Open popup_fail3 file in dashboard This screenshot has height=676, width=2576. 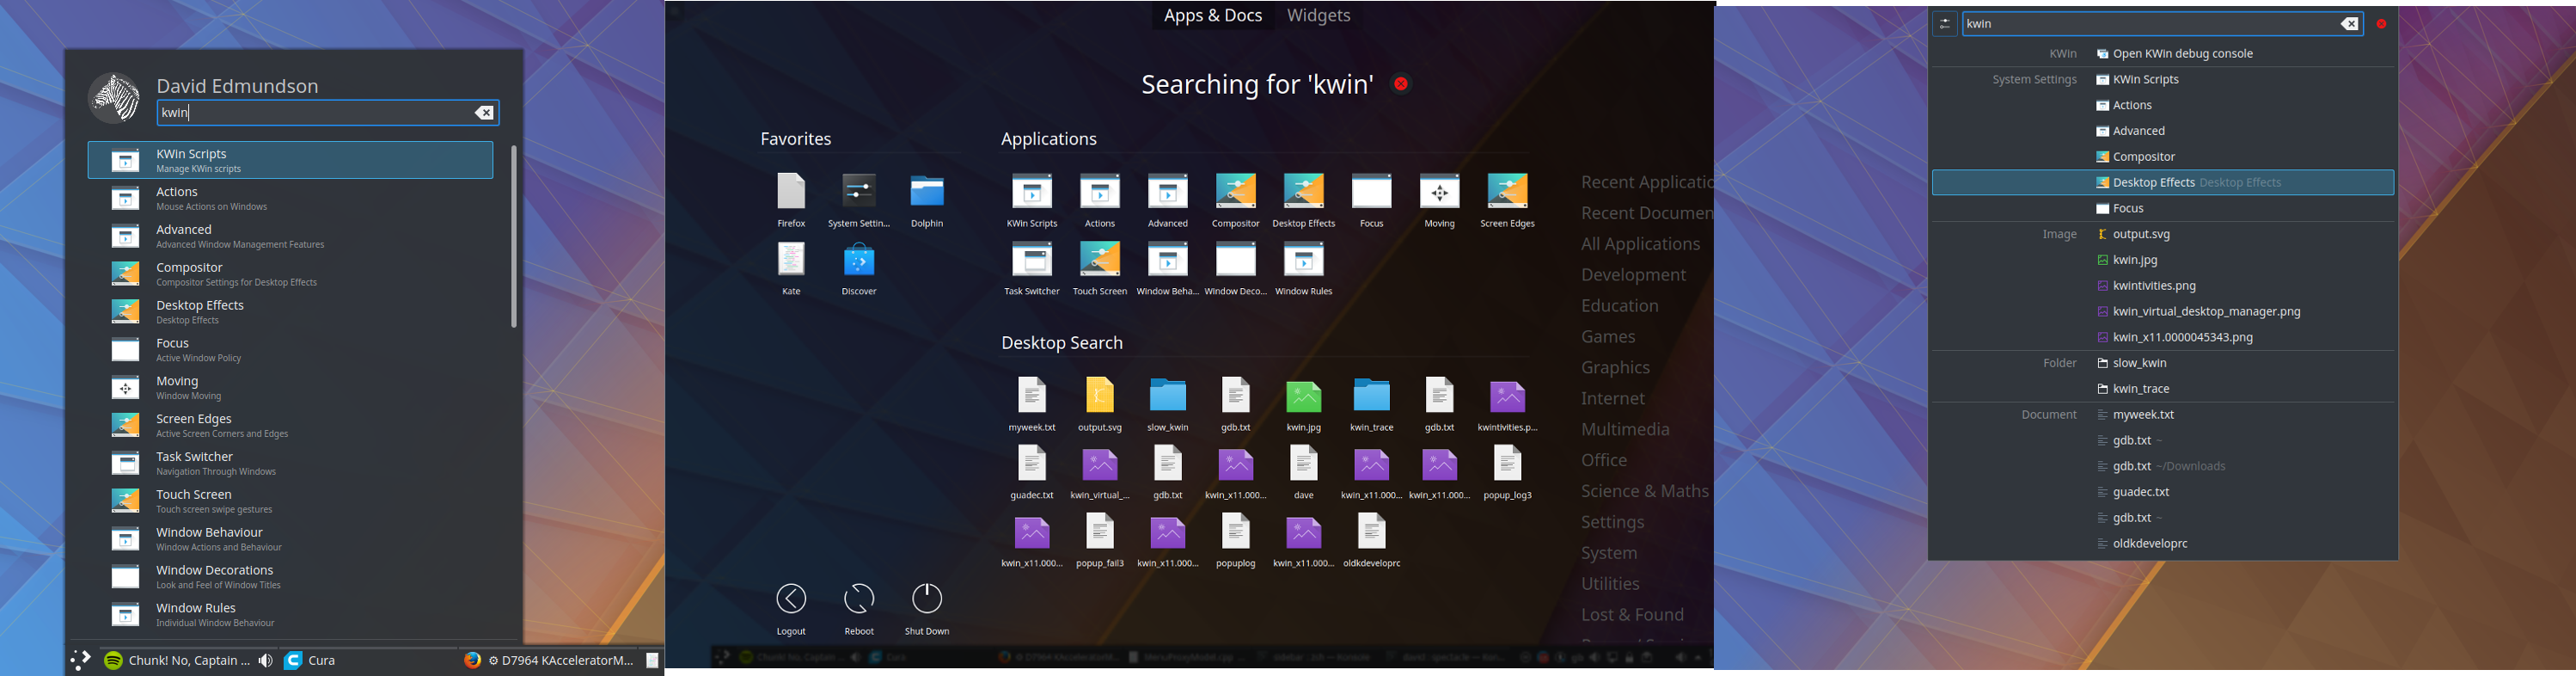point(1099,540)
